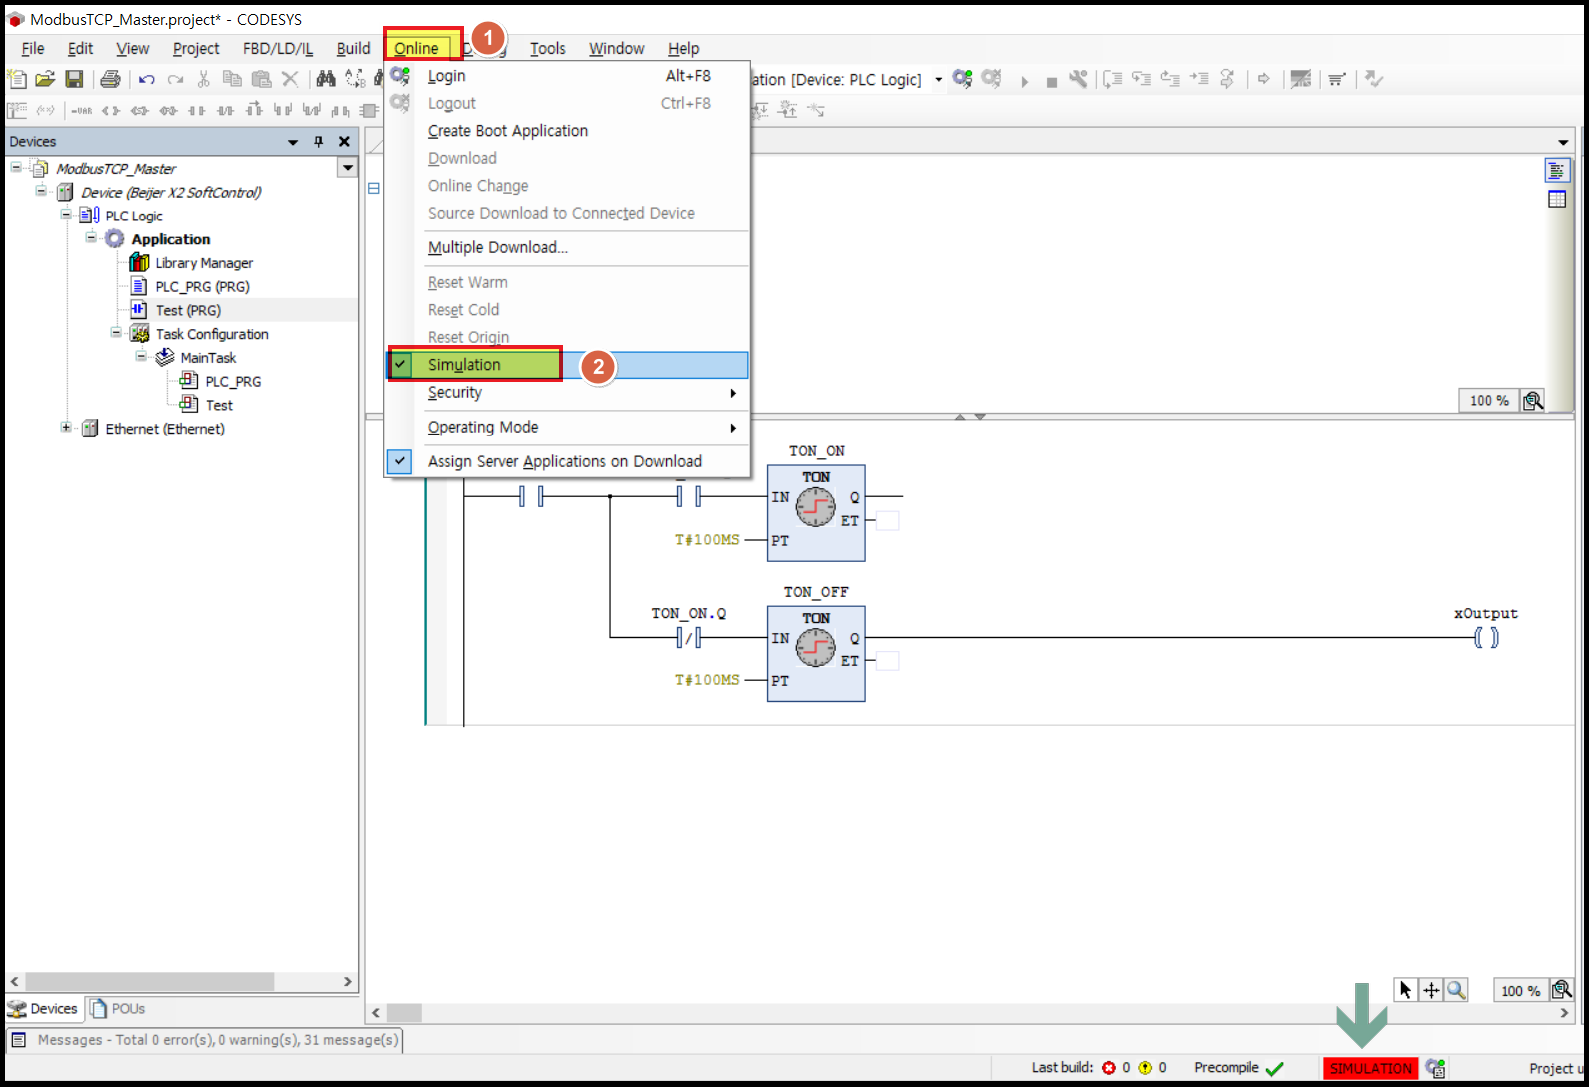Click the Precompile status entry
1589x1087 pixels.
tap(1238, 1068)
